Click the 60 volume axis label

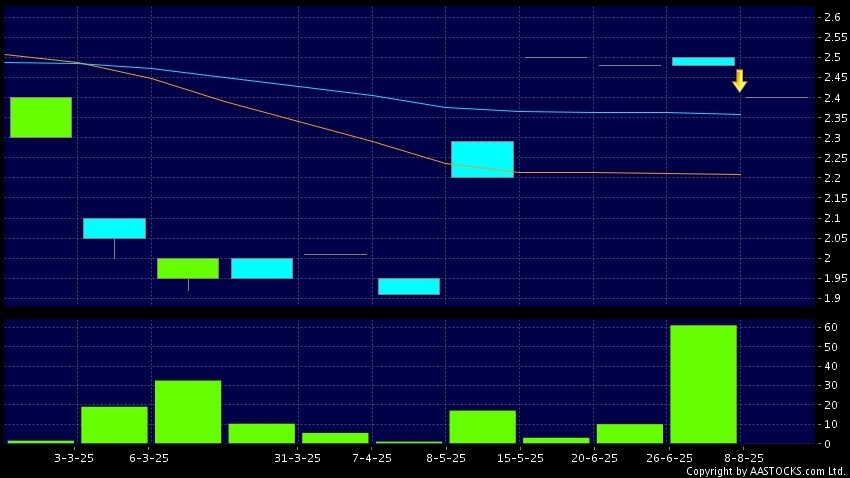click(830, 327)
